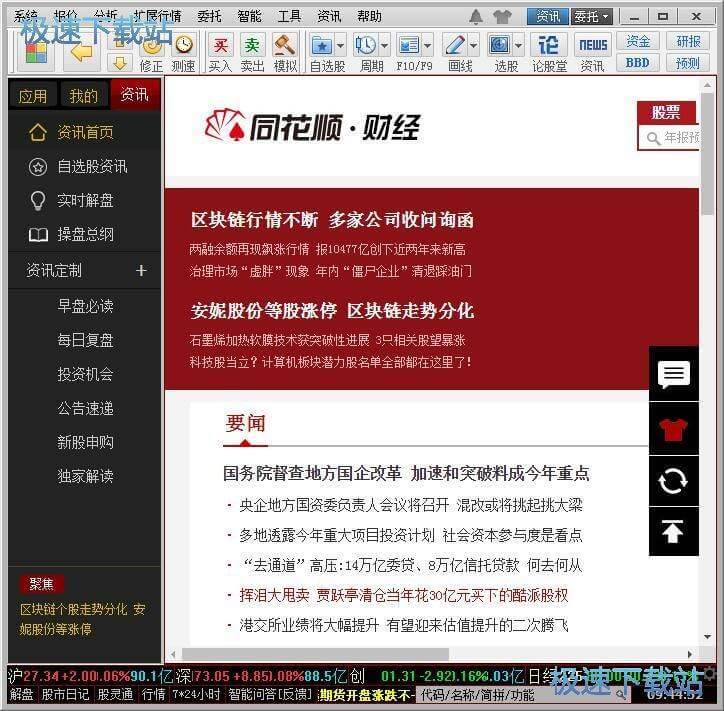This screenshot has height=711, width=724.
Task: Click the house icon beside 资讯首页
Action: pyautogui.click(x=38, y=133)
